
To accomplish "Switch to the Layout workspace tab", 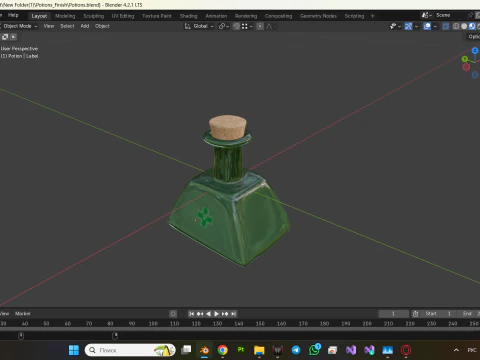I will 39,16.
